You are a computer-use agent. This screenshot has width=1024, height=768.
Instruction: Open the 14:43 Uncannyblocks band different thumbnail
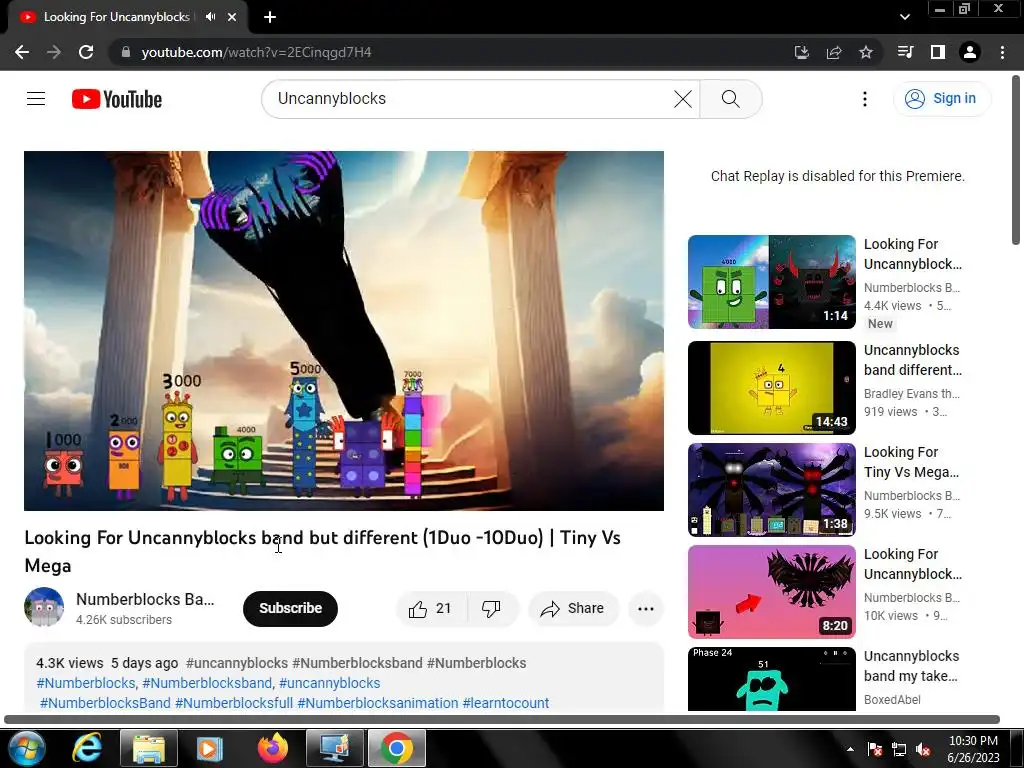pos(771,388)
